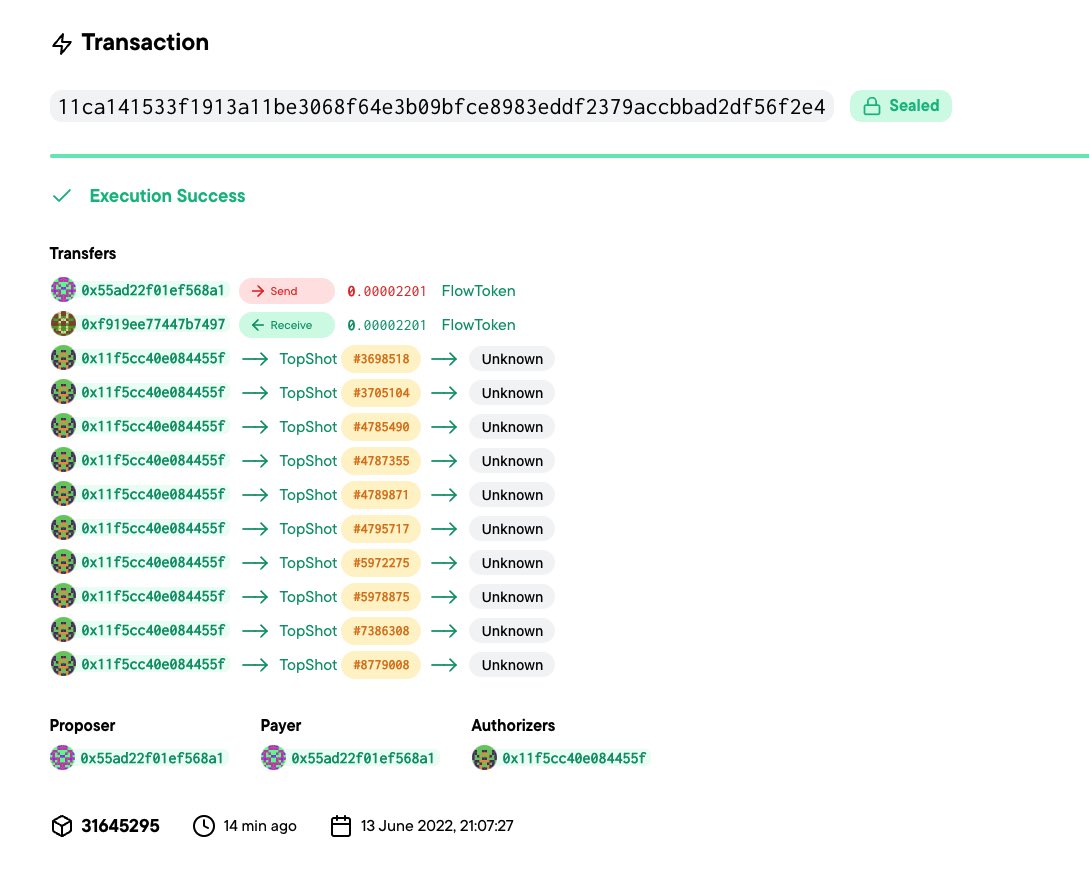Click the arrow after #4785490 badge

(x=444, y=427)
